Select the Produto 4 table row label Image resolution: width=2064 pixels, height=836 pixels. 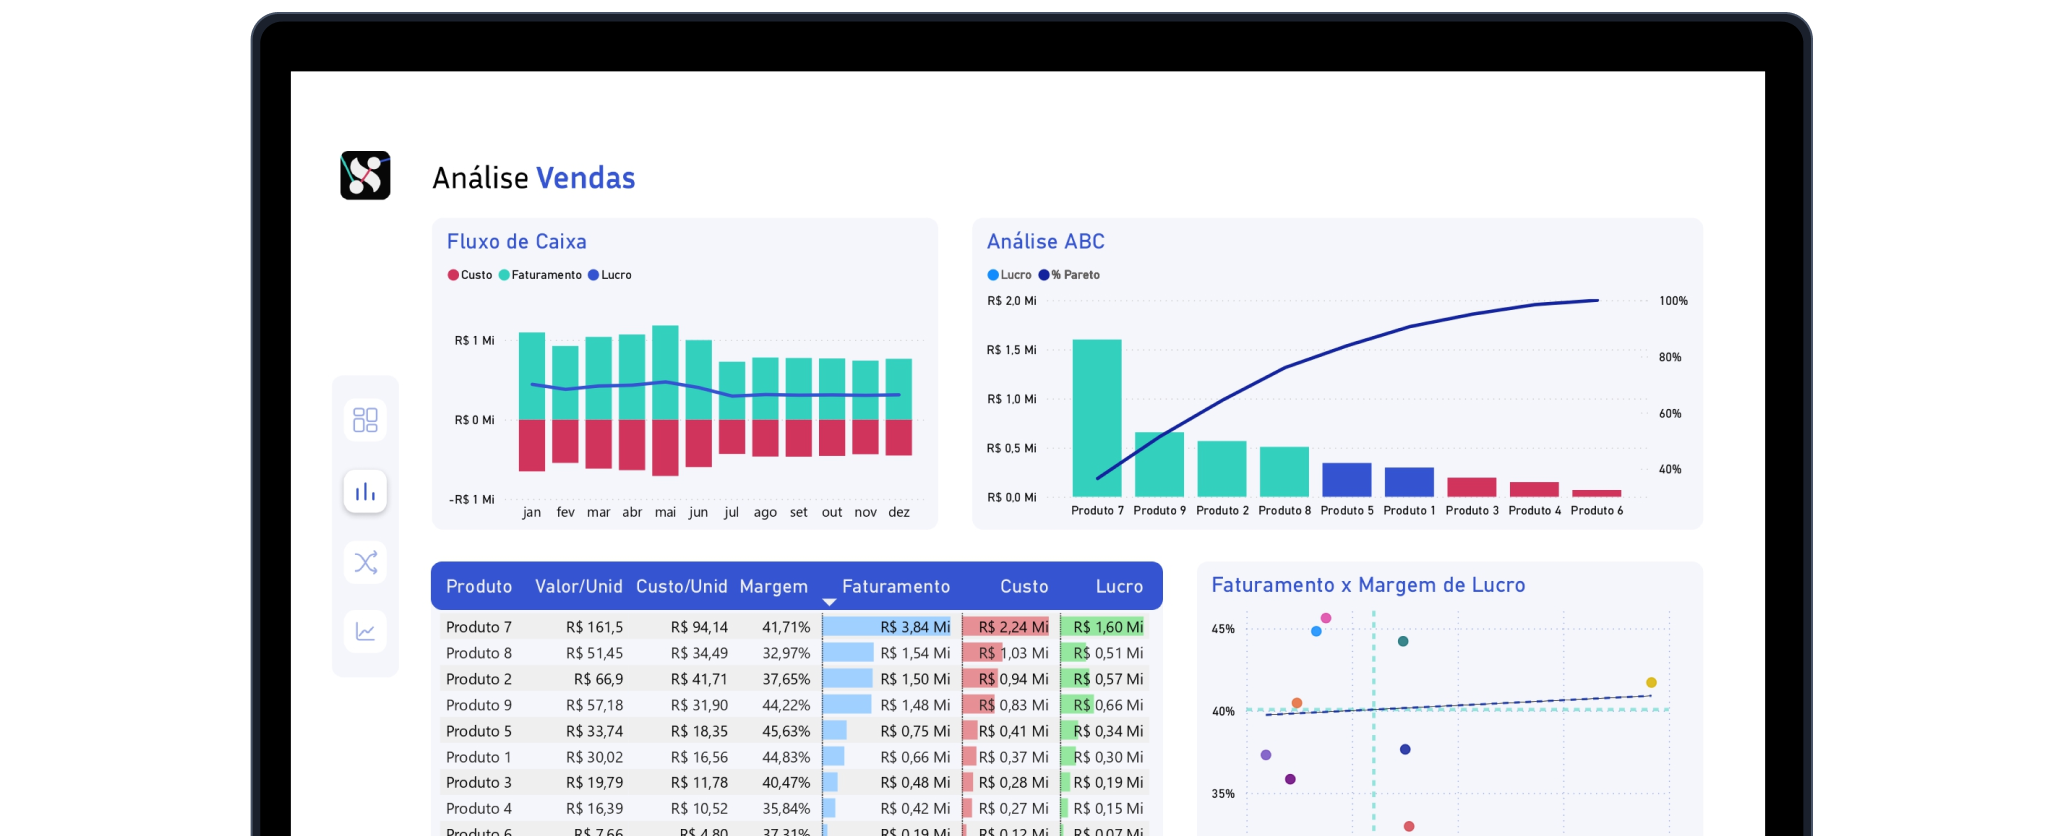click(x=479, y=808)
